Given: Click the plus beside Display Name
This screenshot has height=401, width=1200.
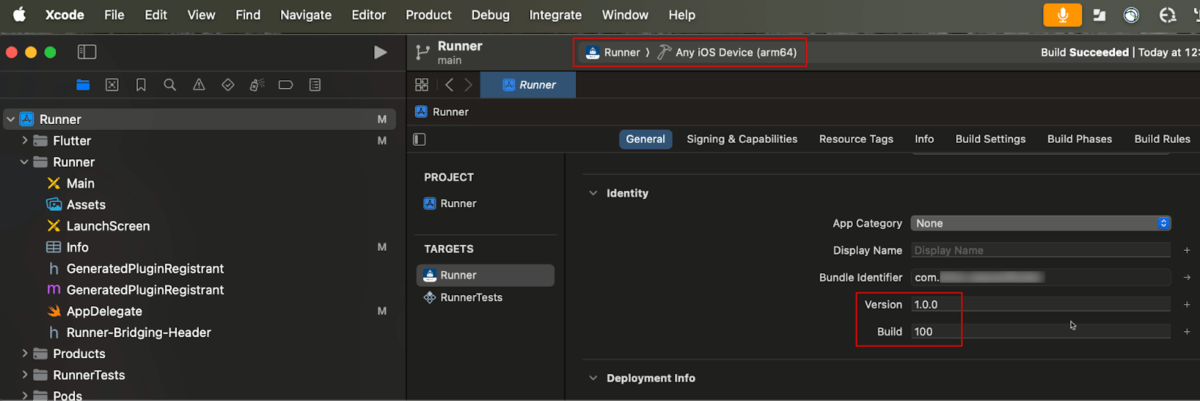Looking at the screenshot, I should point(1187,250).
